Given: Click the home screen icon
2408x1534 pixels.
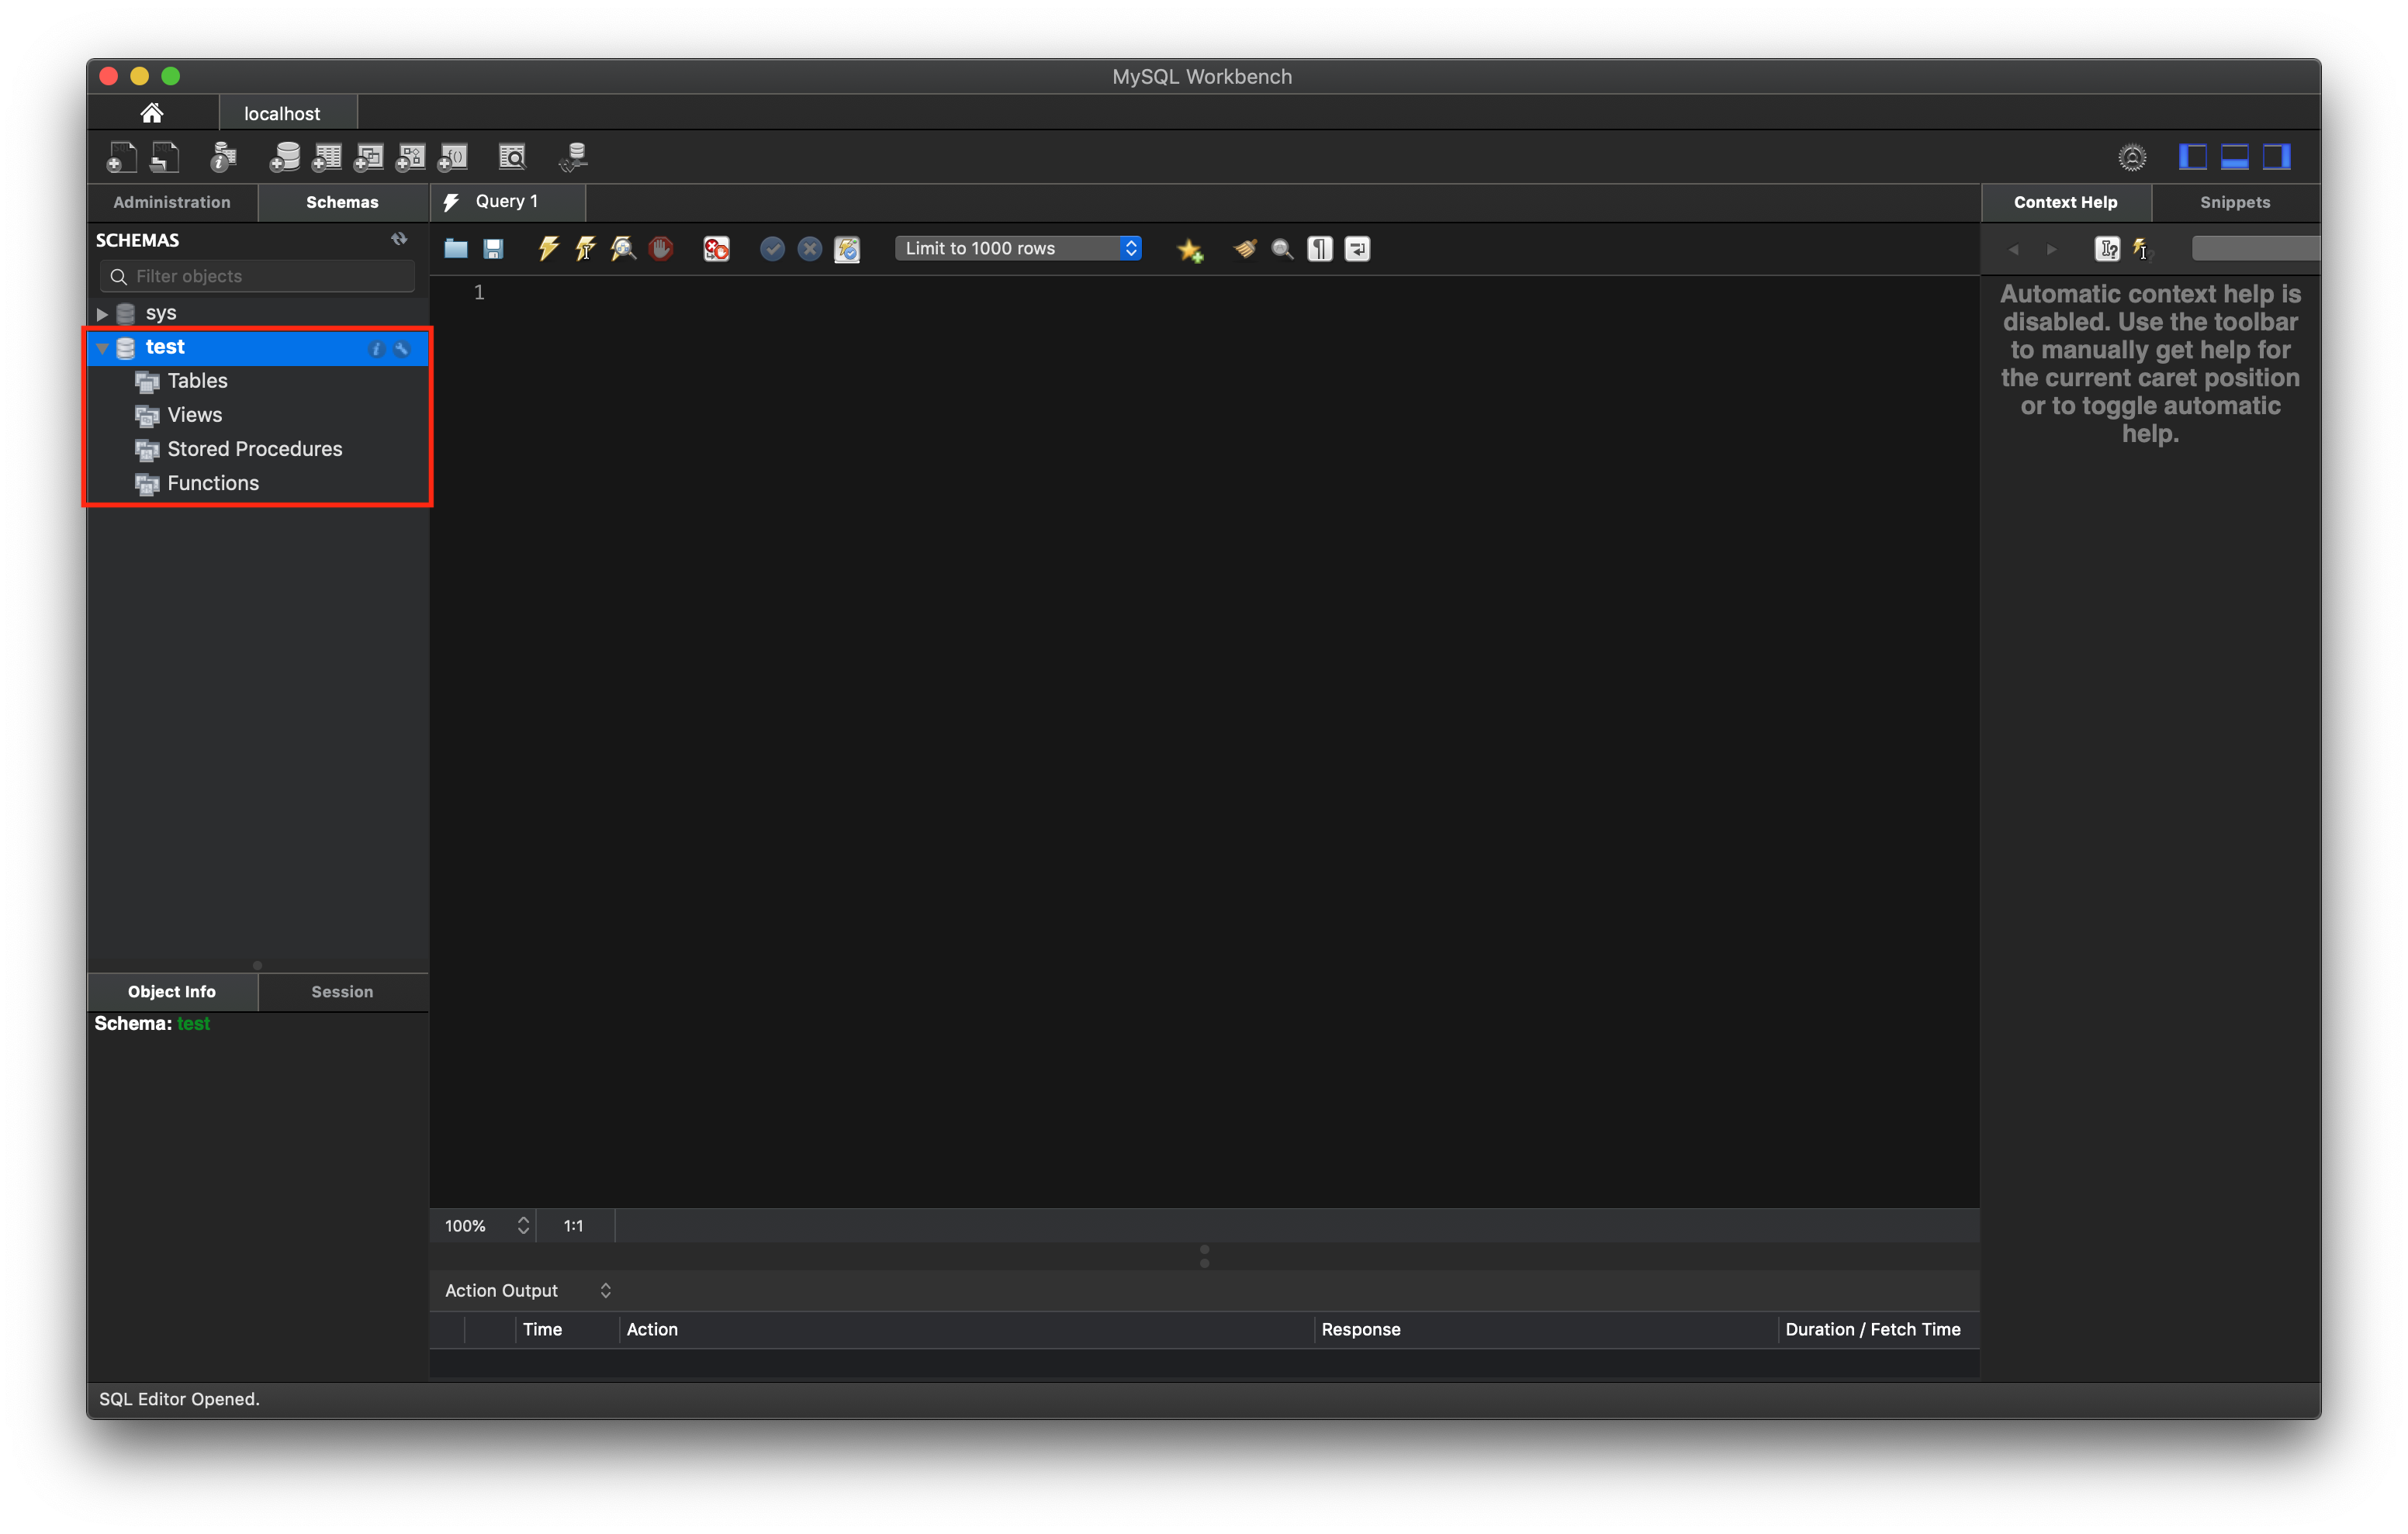Looking at the screenshot, I should [152, 113].
